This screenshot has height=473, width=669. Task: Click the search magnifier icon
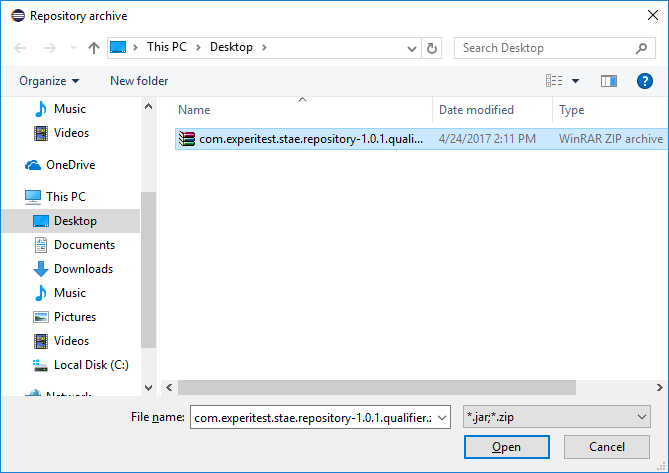[641, 48]
